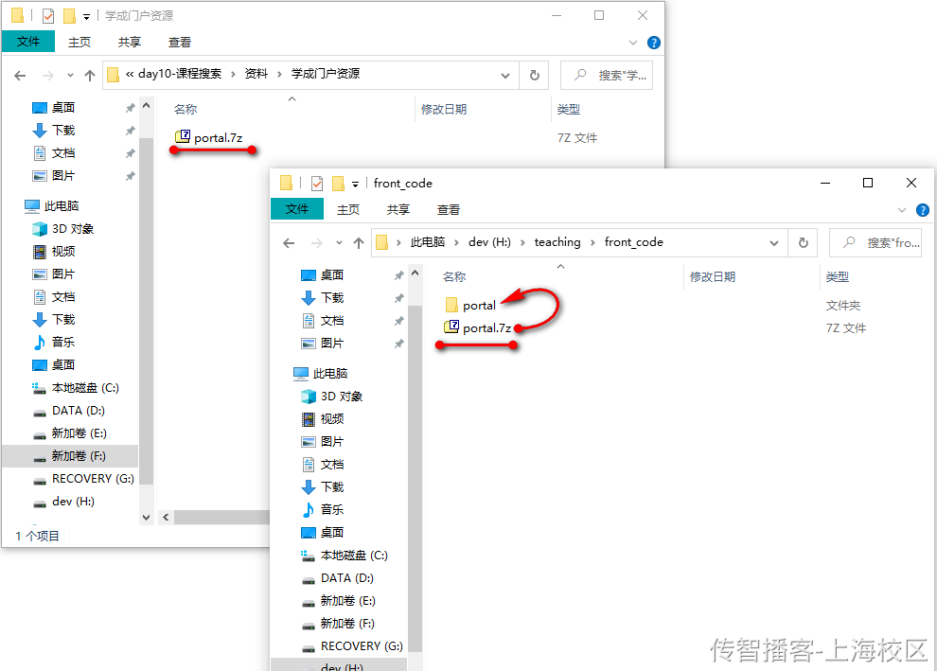The height and width of the screenshot is (671, 937).
Task: Open pinned 图片 in front_code quick access
Action: 323,343
